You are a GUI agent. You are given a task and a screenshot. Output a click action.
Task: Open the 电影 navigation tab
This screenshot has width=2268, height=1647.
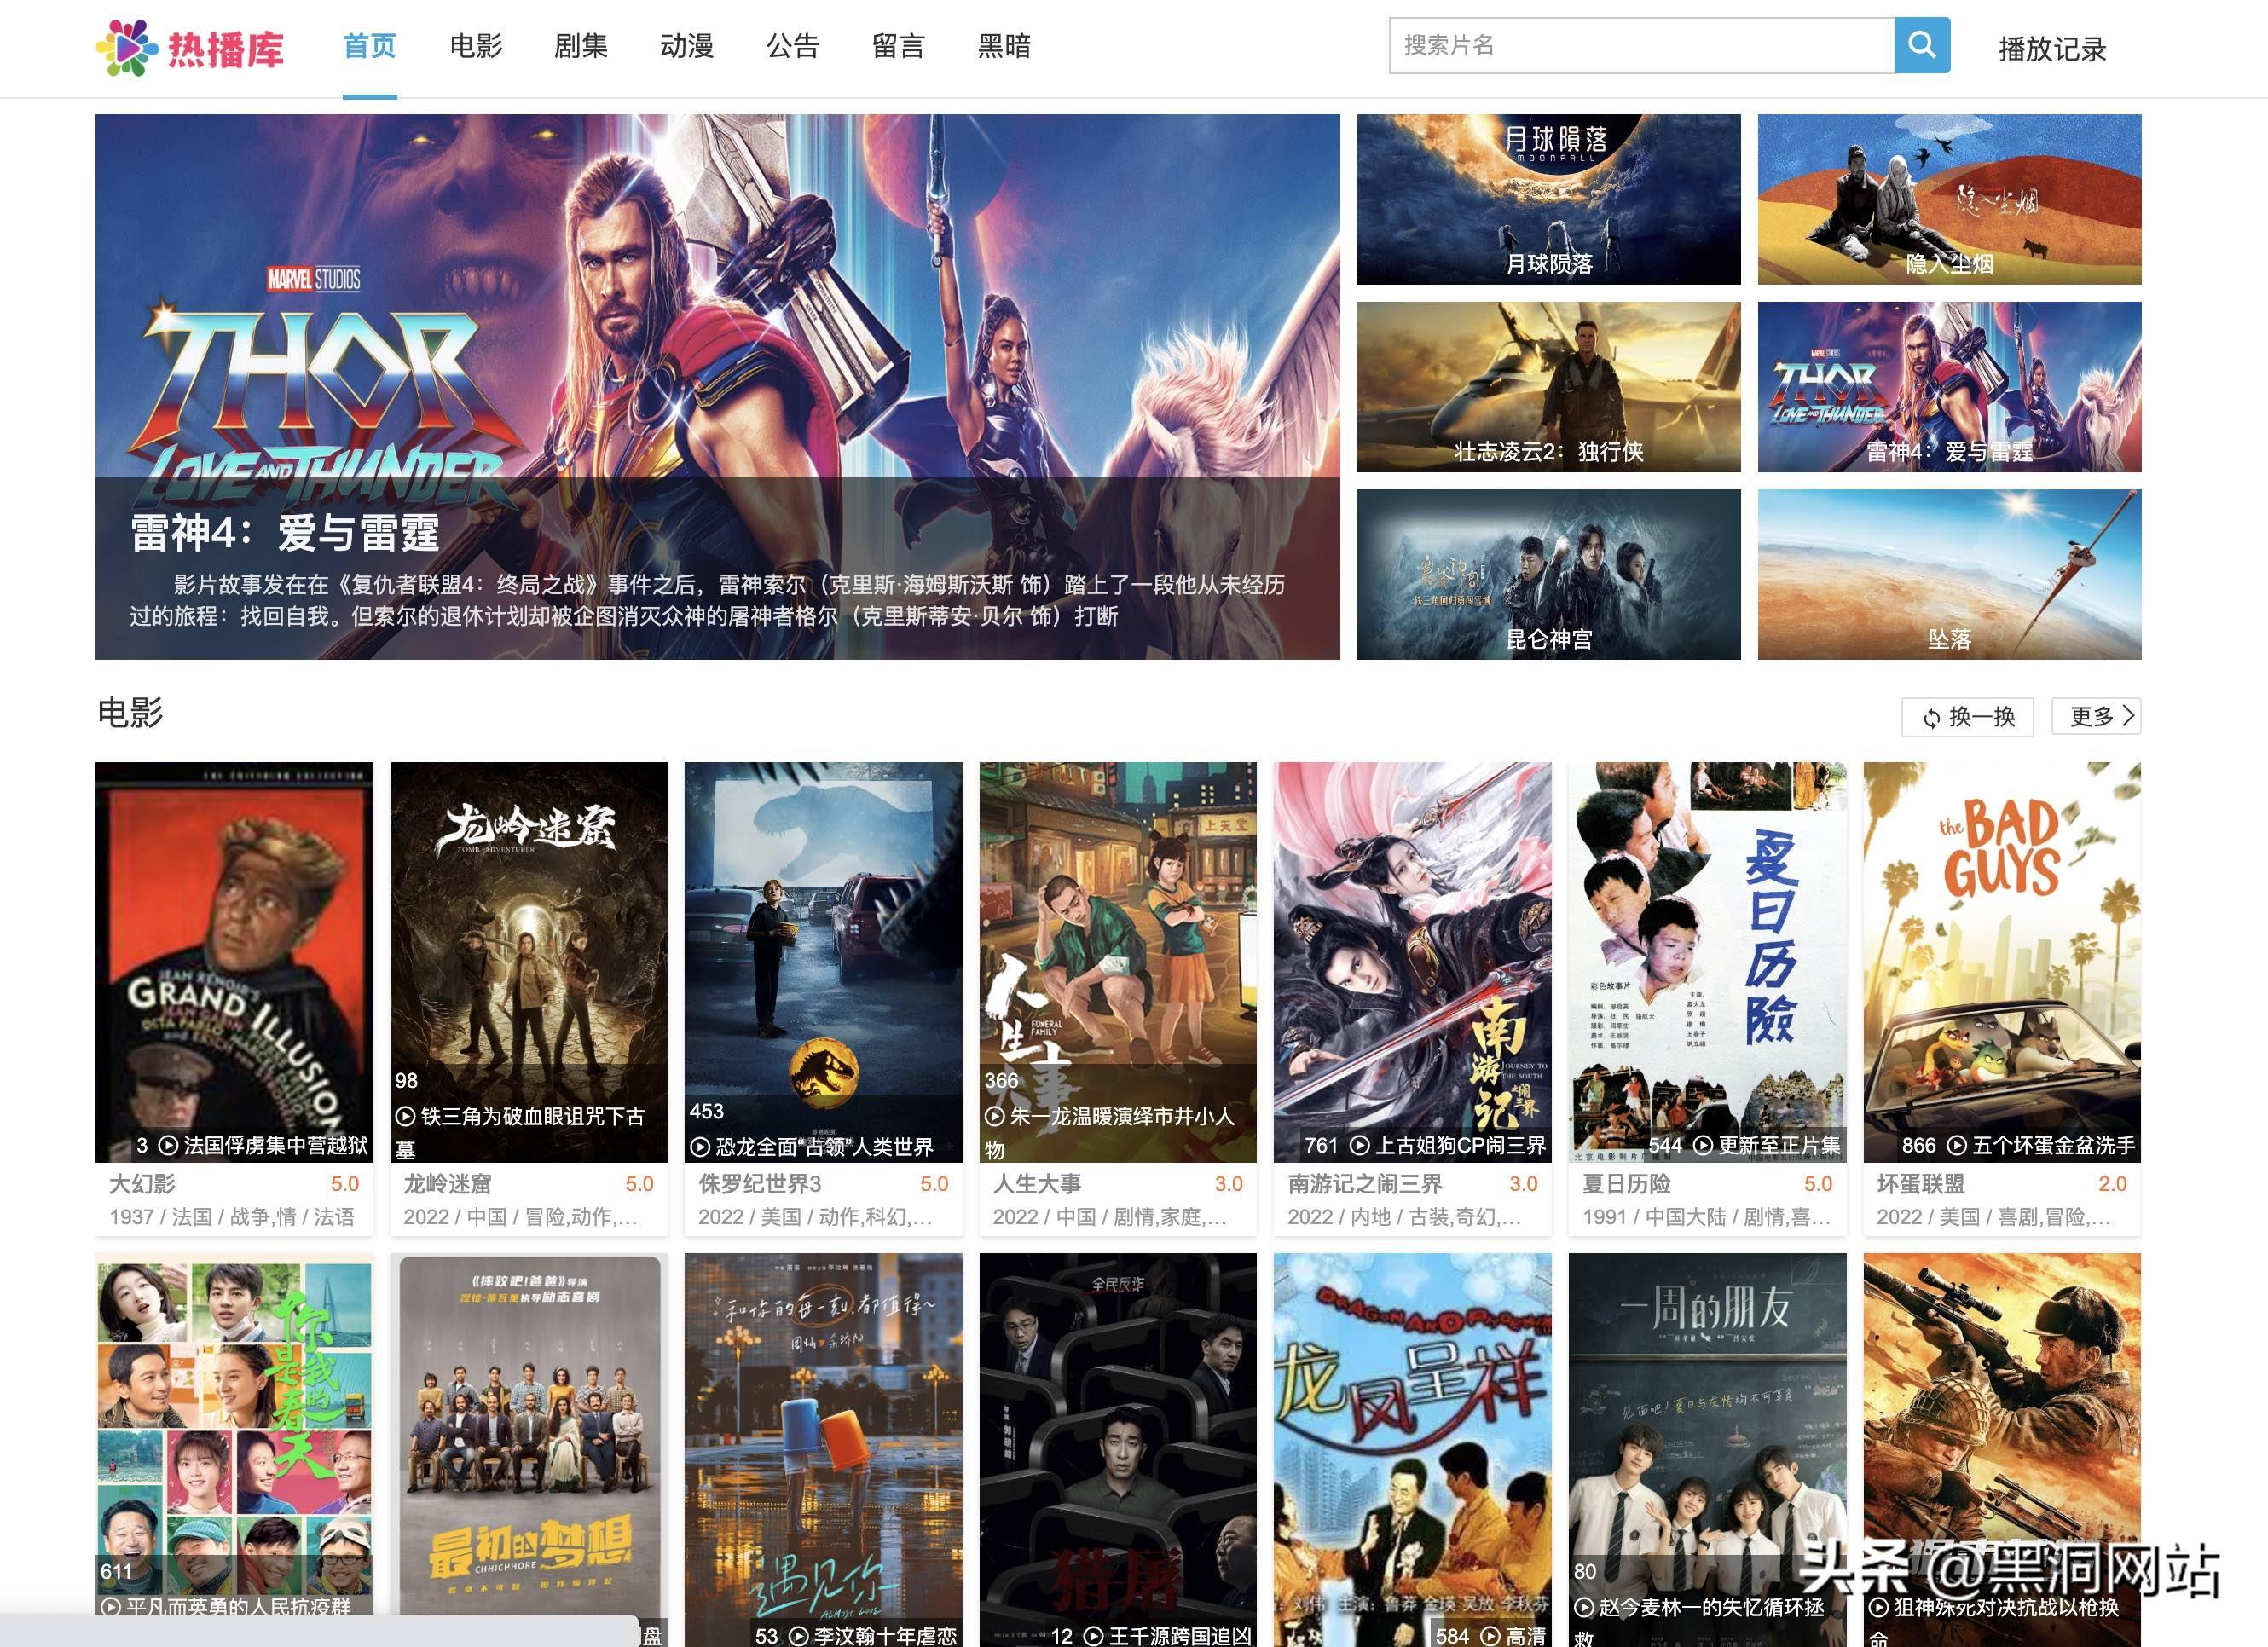pos(476,46)
